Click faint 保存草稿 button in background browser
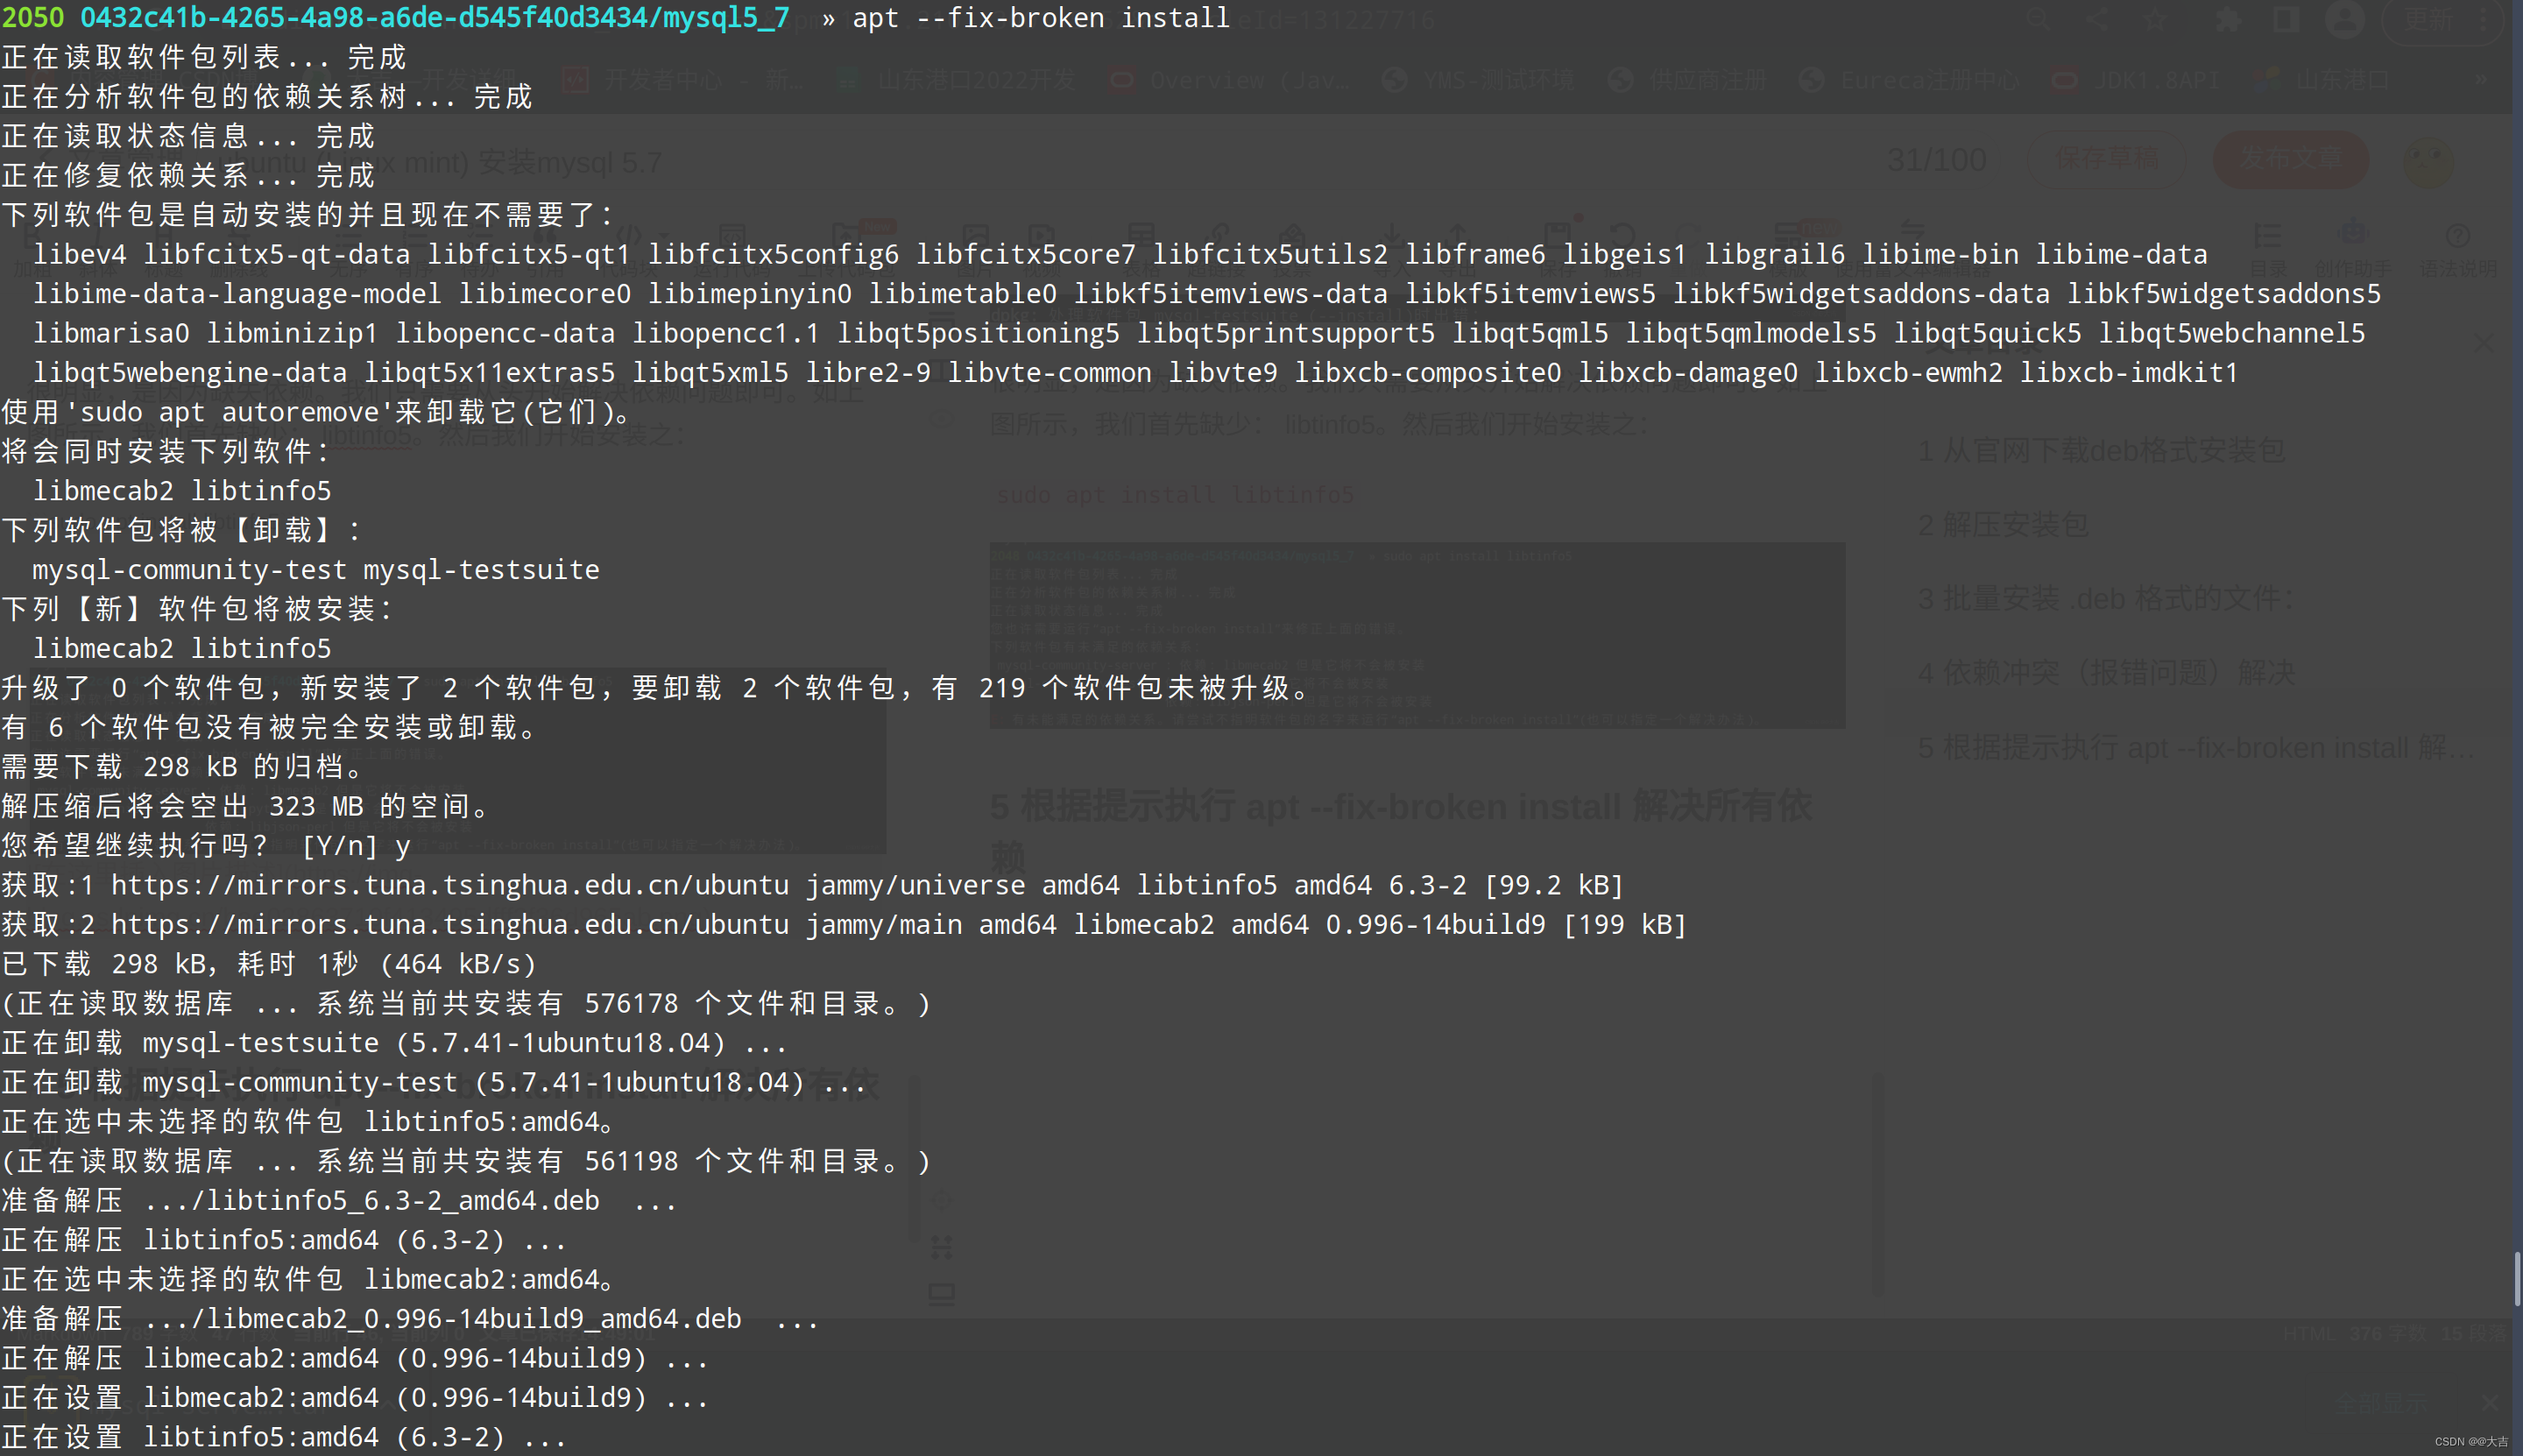2523x1456 pixels. [2106, 159]
